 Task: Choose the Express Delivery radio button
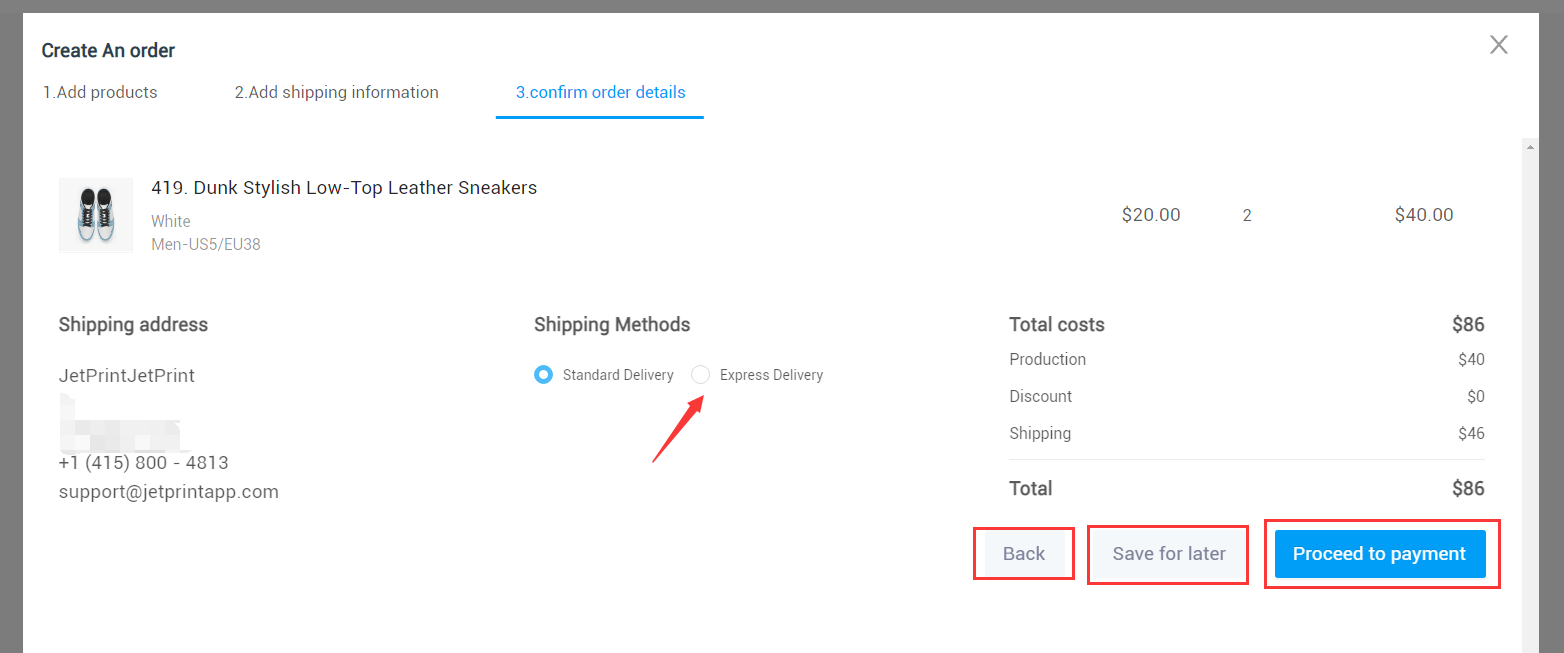pyautogui.click(x=701, y=375)
